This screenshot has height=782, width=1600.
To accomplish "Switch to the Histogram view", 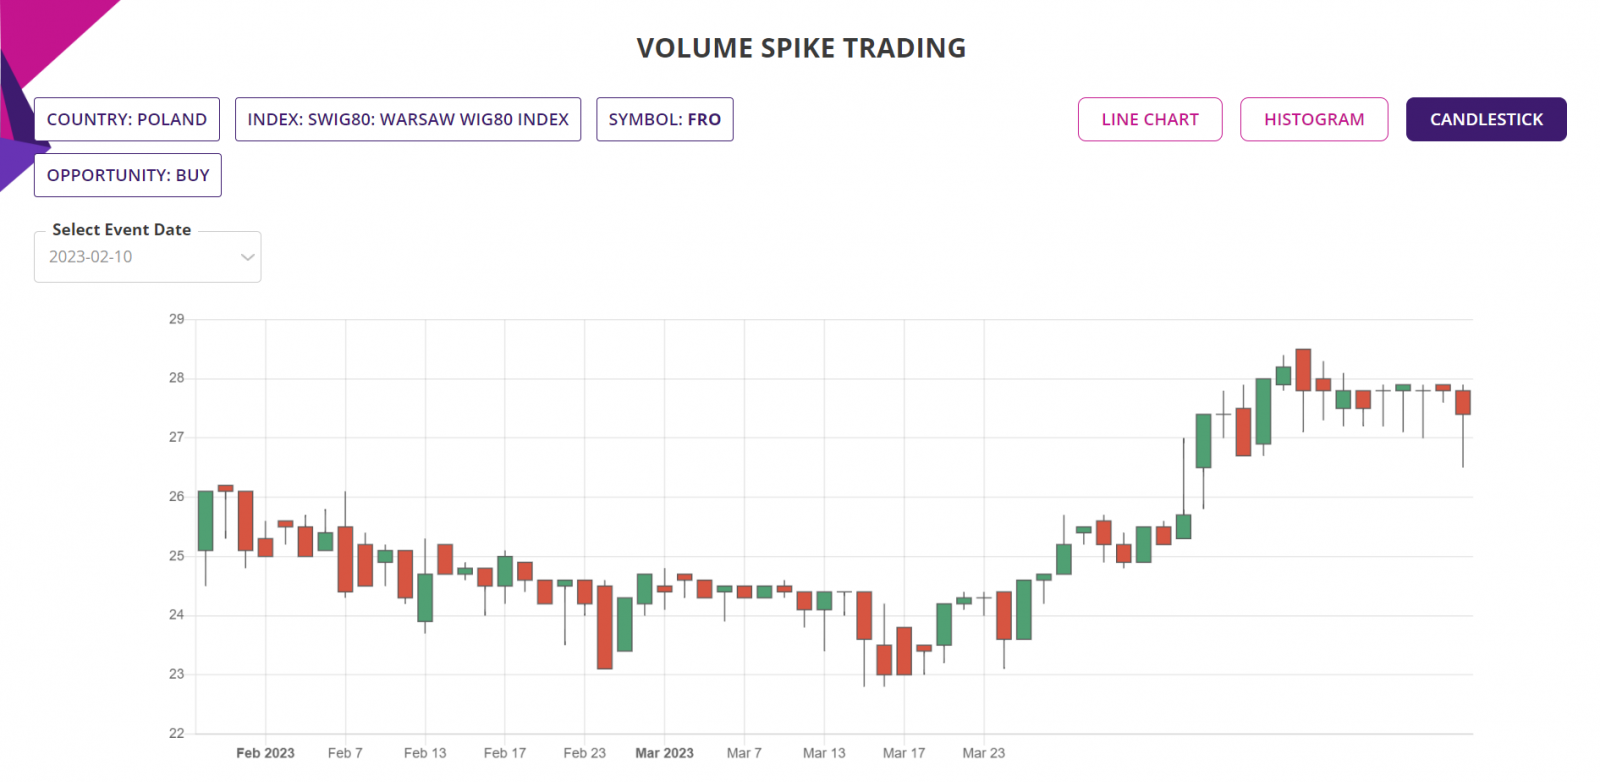I will click(1314, 119).
